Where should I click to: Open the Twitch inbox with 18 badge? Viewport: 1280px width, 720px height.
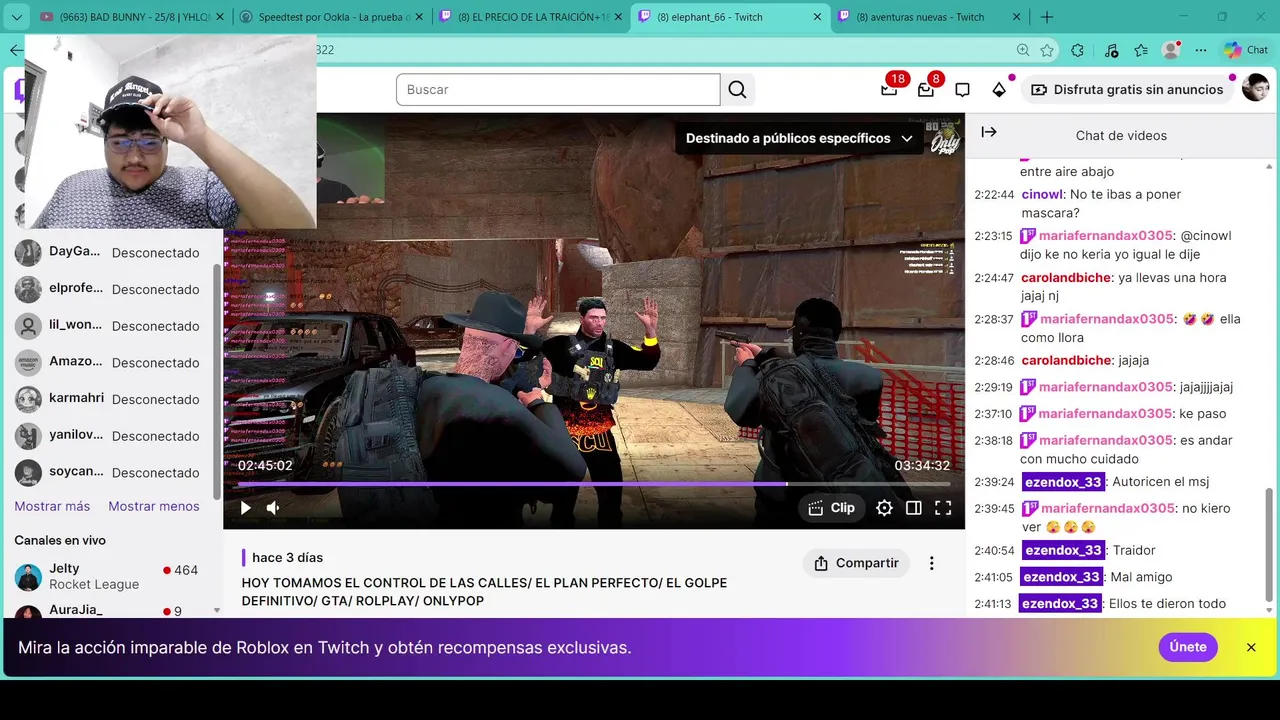click(x=889, y=89)
